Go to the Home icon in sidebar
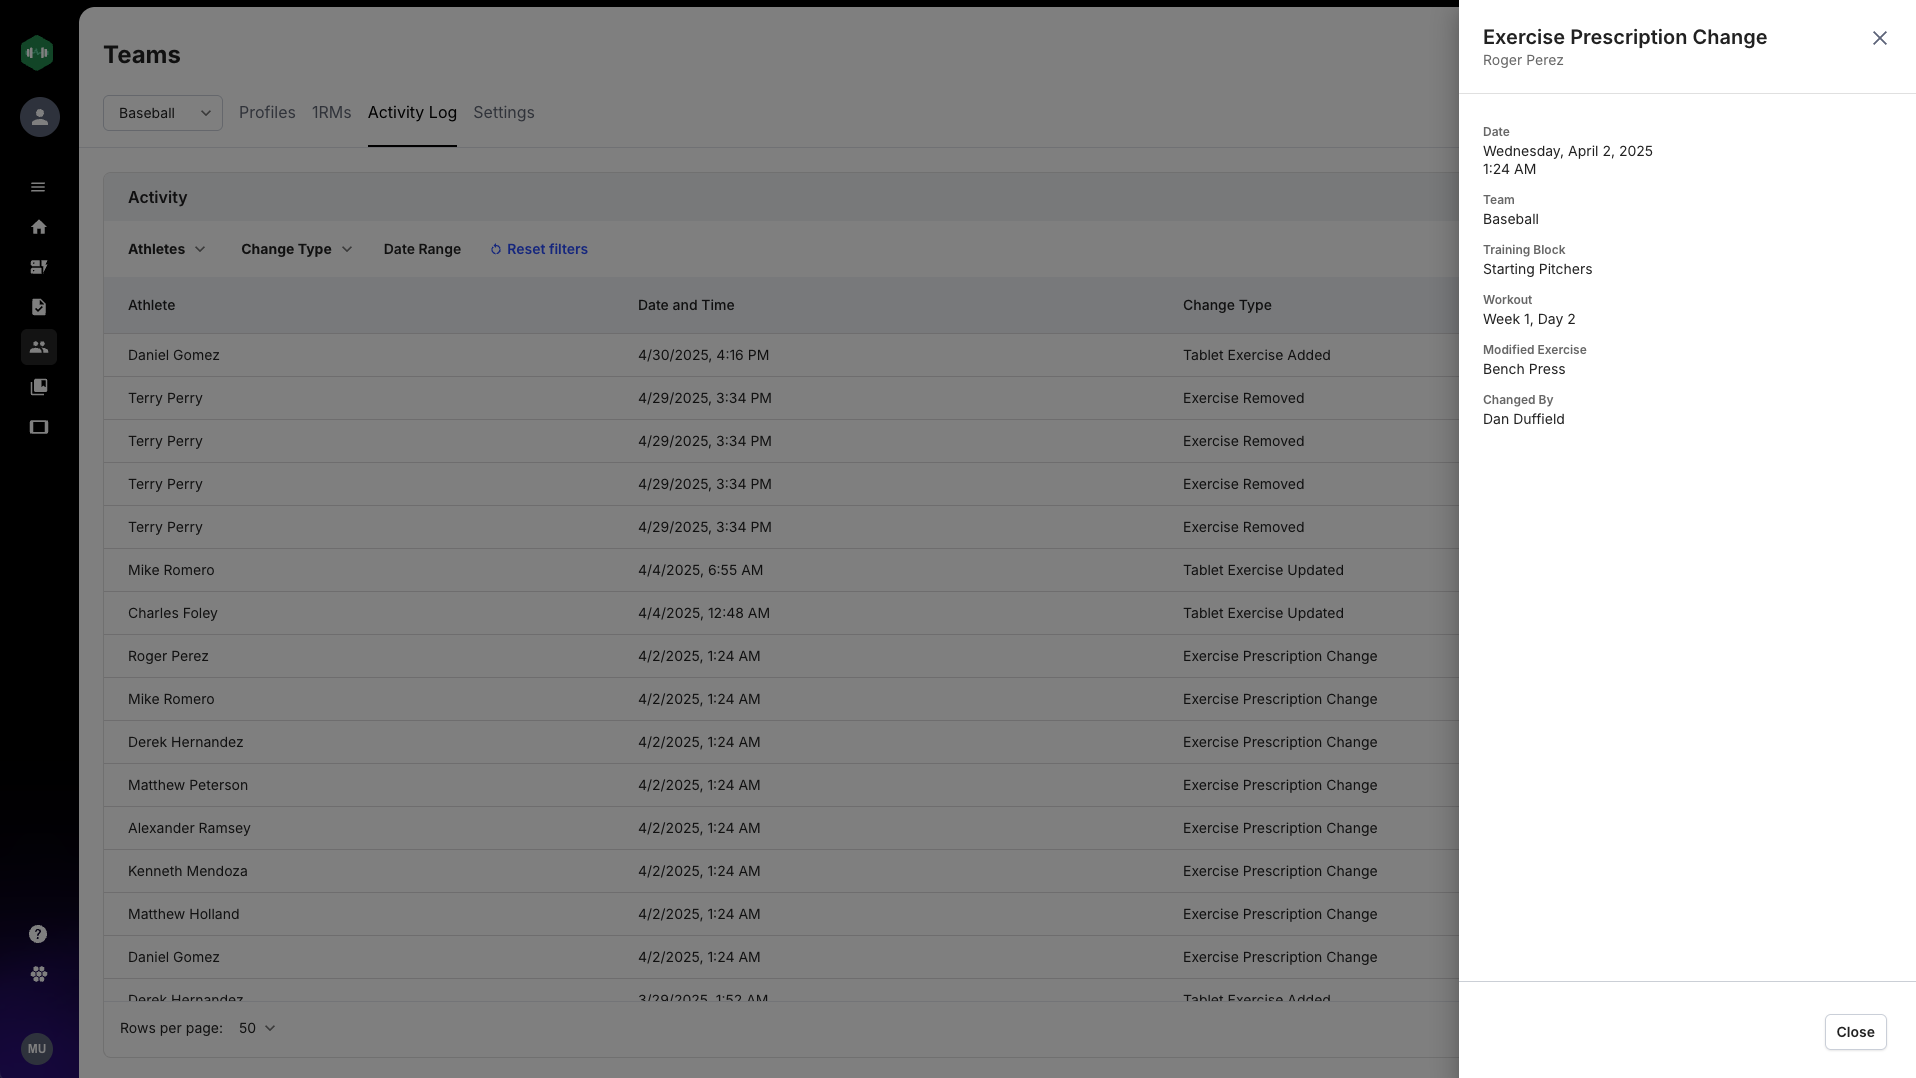 [x=39, y=227]
